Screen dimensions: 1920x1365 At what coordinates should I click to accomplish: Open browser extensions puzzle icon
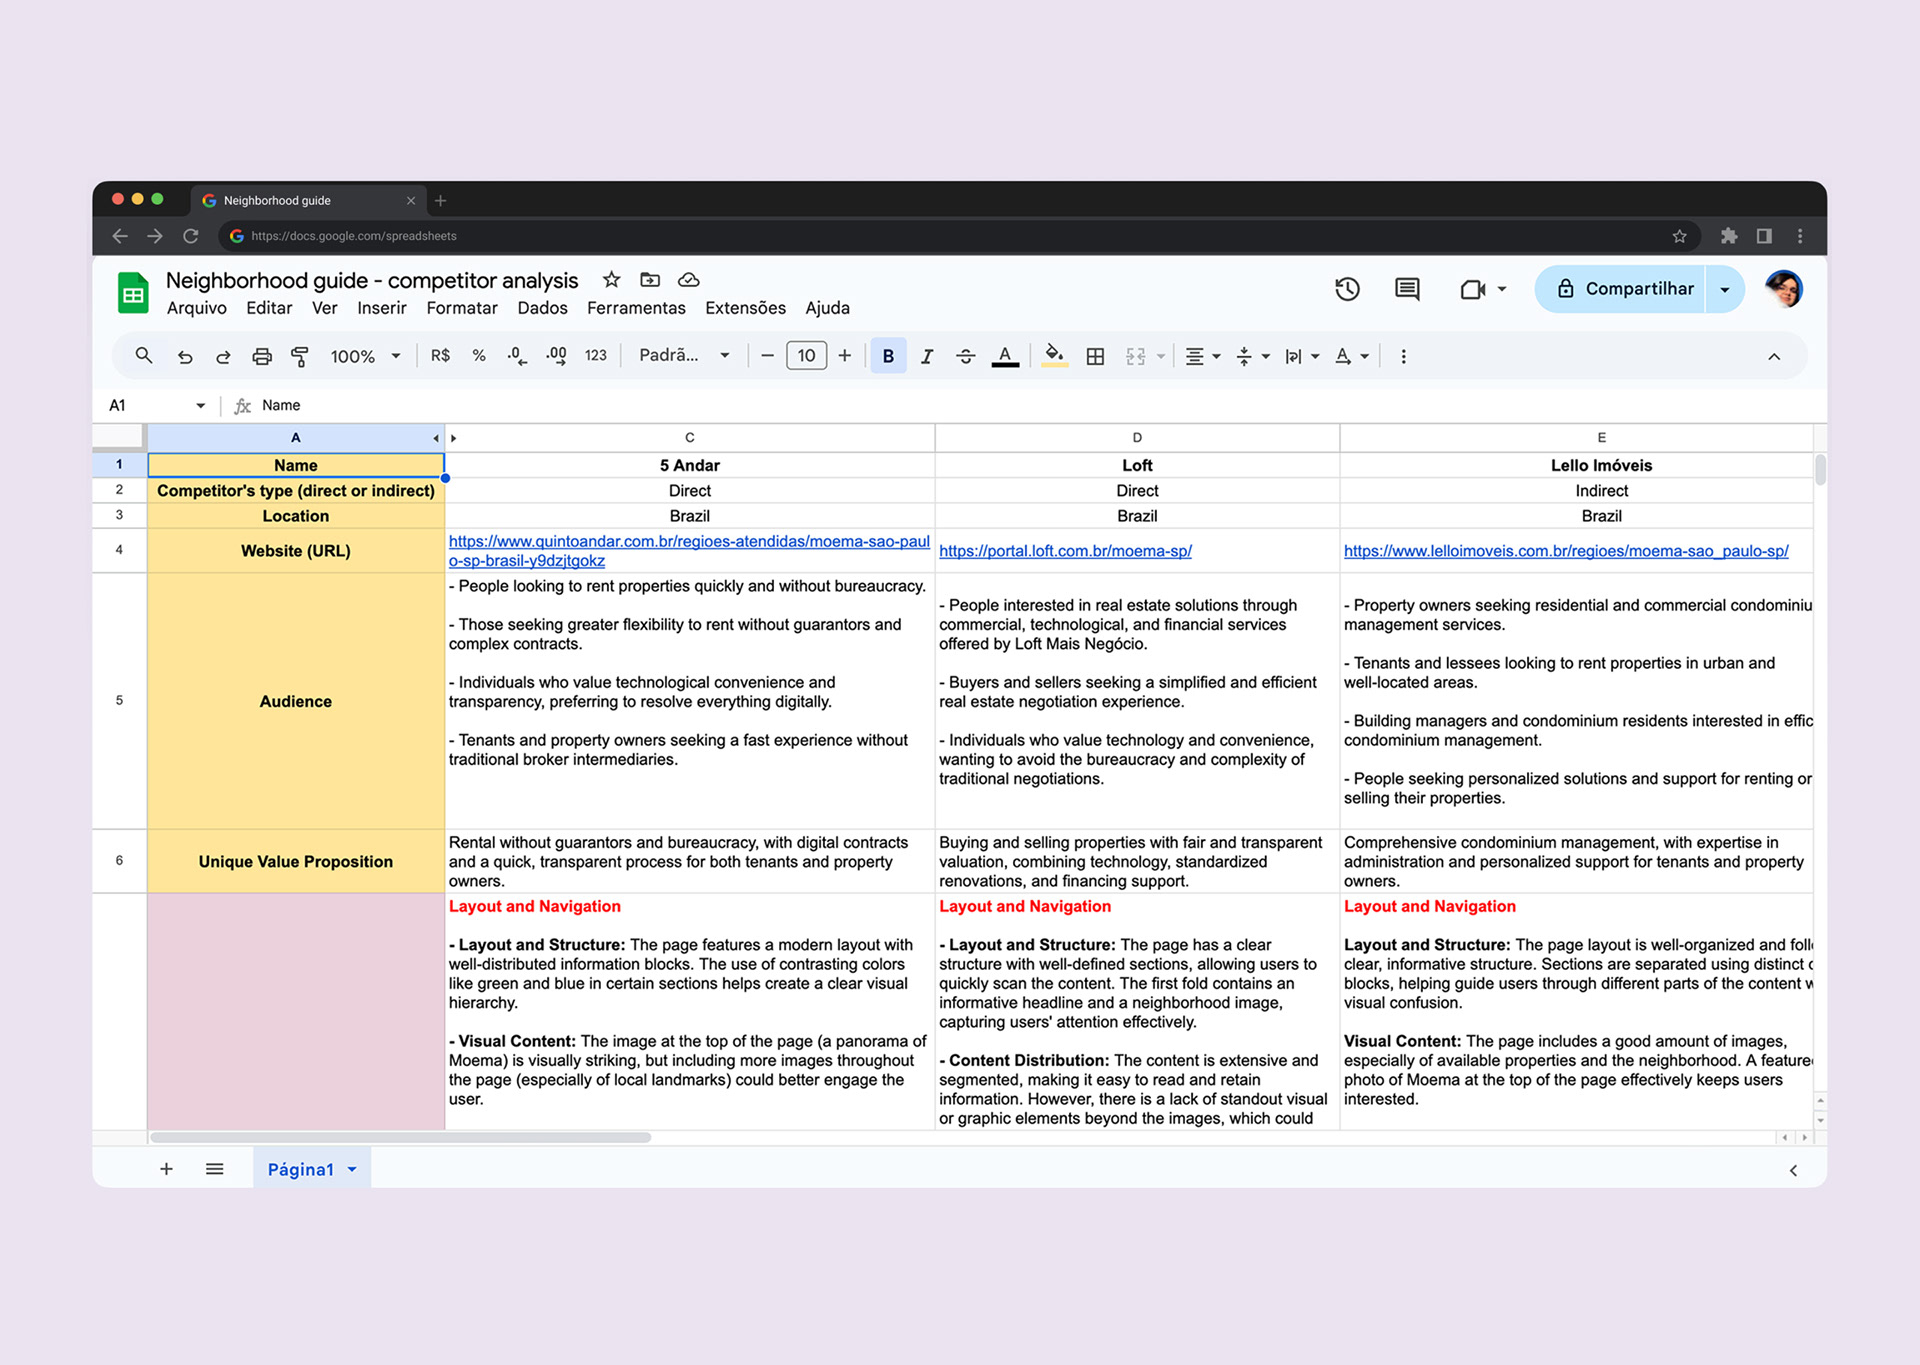point(1728,236)
